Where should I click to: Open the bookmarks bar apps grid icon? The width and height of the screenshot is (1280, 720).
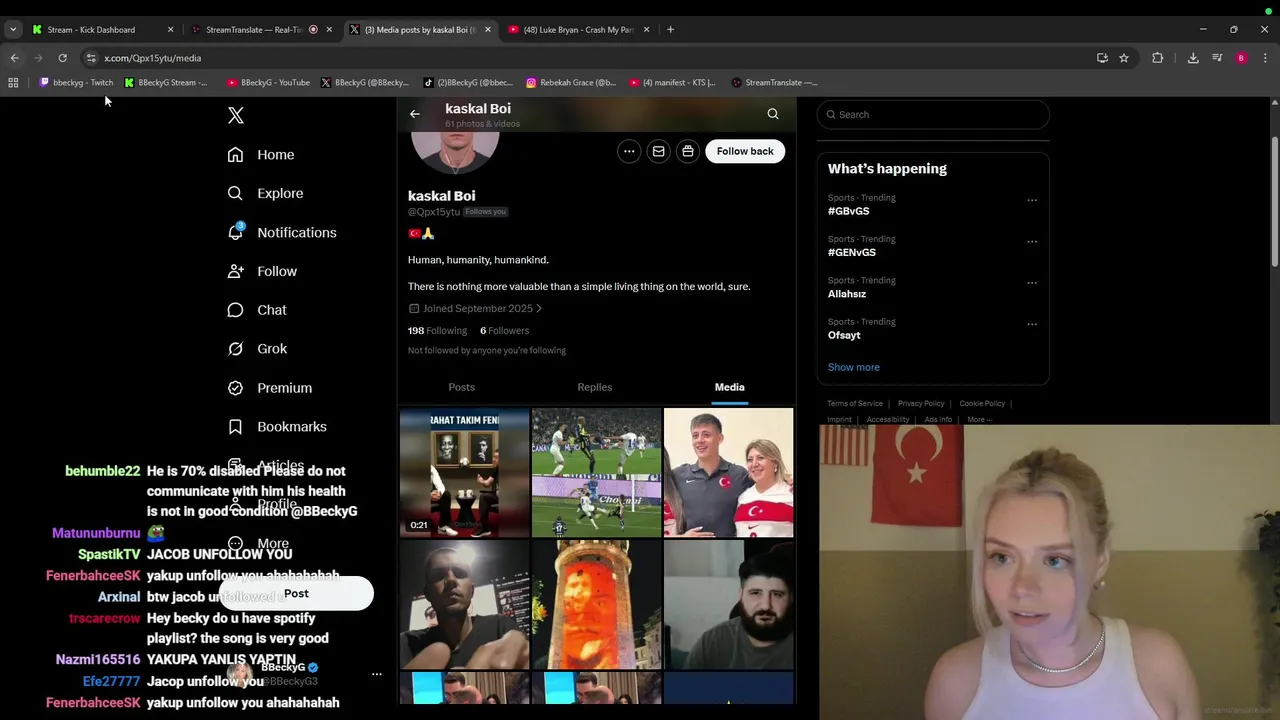coord(13,83)
